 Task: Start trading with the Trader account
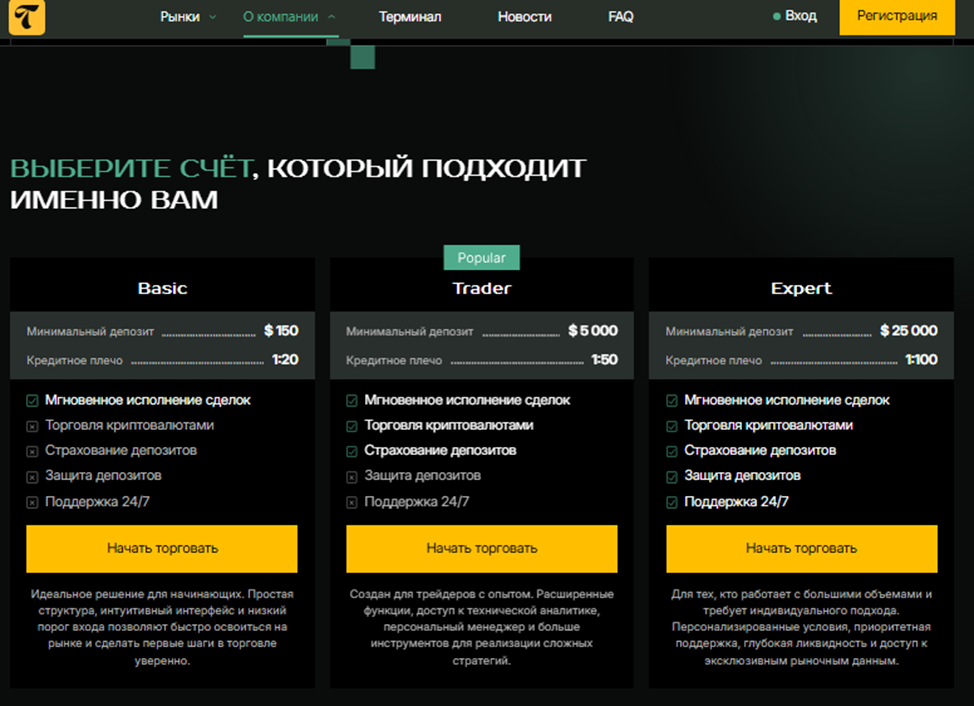pos(481,548)
